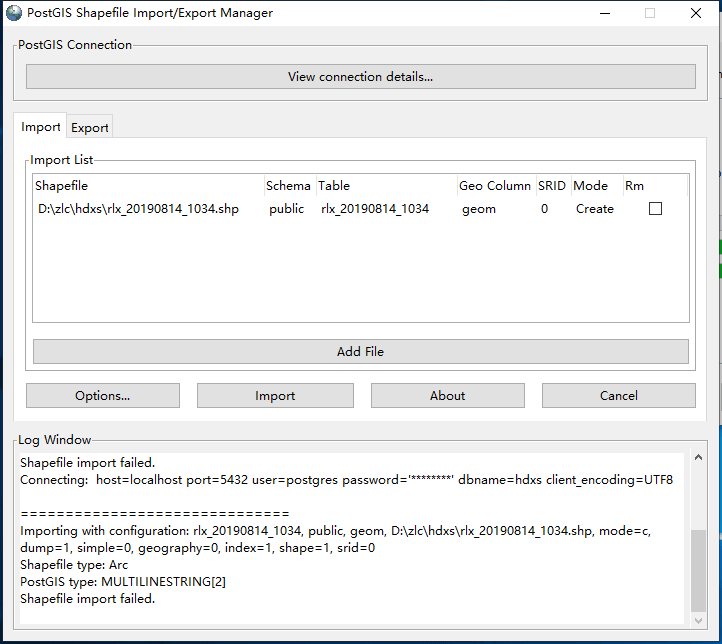Click View connection details button
The height and width of the screenshot is (644, 722).
360,77
